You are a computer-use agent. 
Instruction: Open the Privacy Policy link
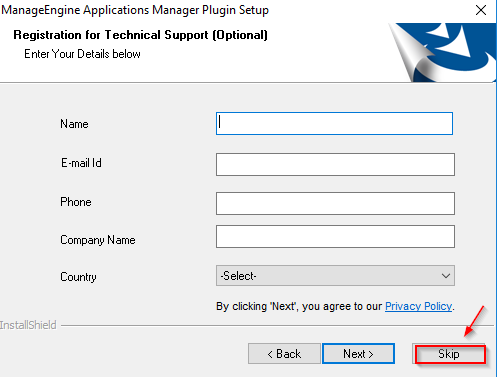(419, 306)
